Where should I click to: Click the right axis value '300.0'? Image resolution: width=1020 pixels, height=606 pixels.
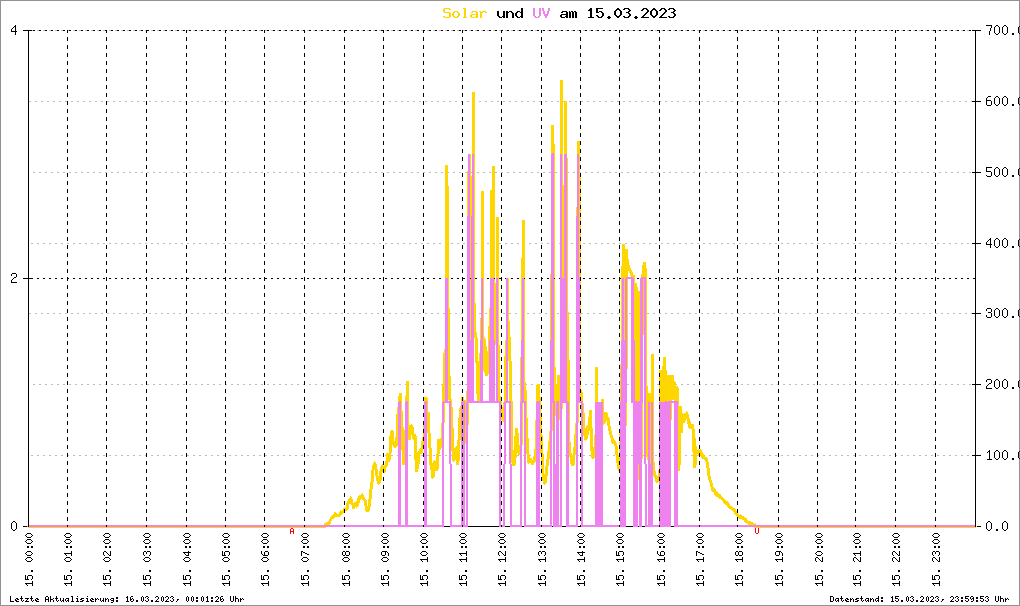1001,314
